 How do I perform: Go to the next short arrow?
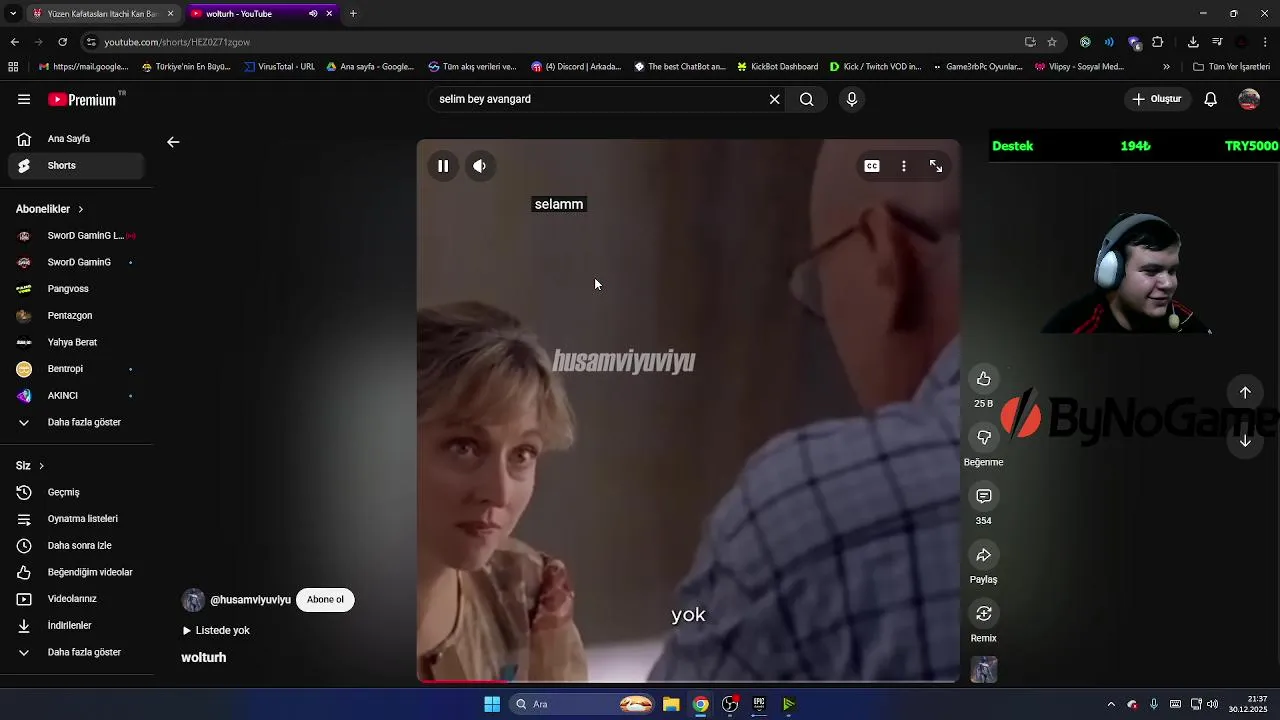point(1245,441)
